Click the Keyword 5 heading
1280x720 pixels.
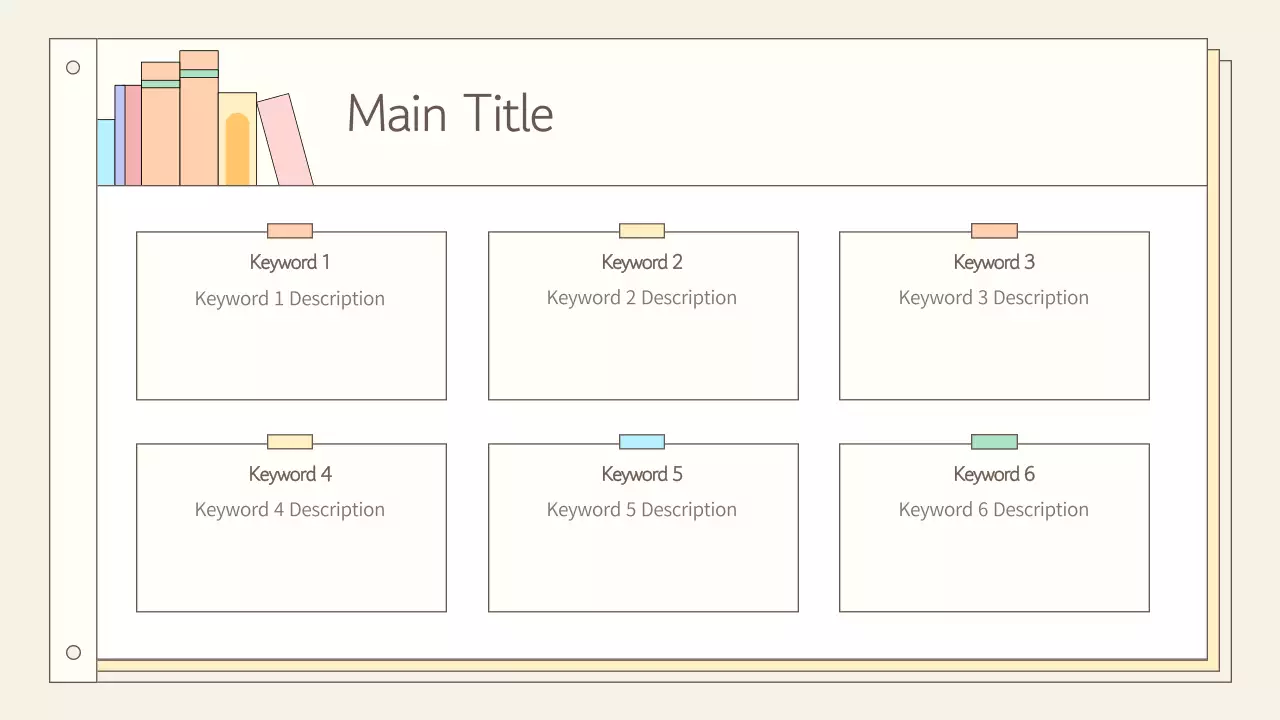(x=642, y=474)
